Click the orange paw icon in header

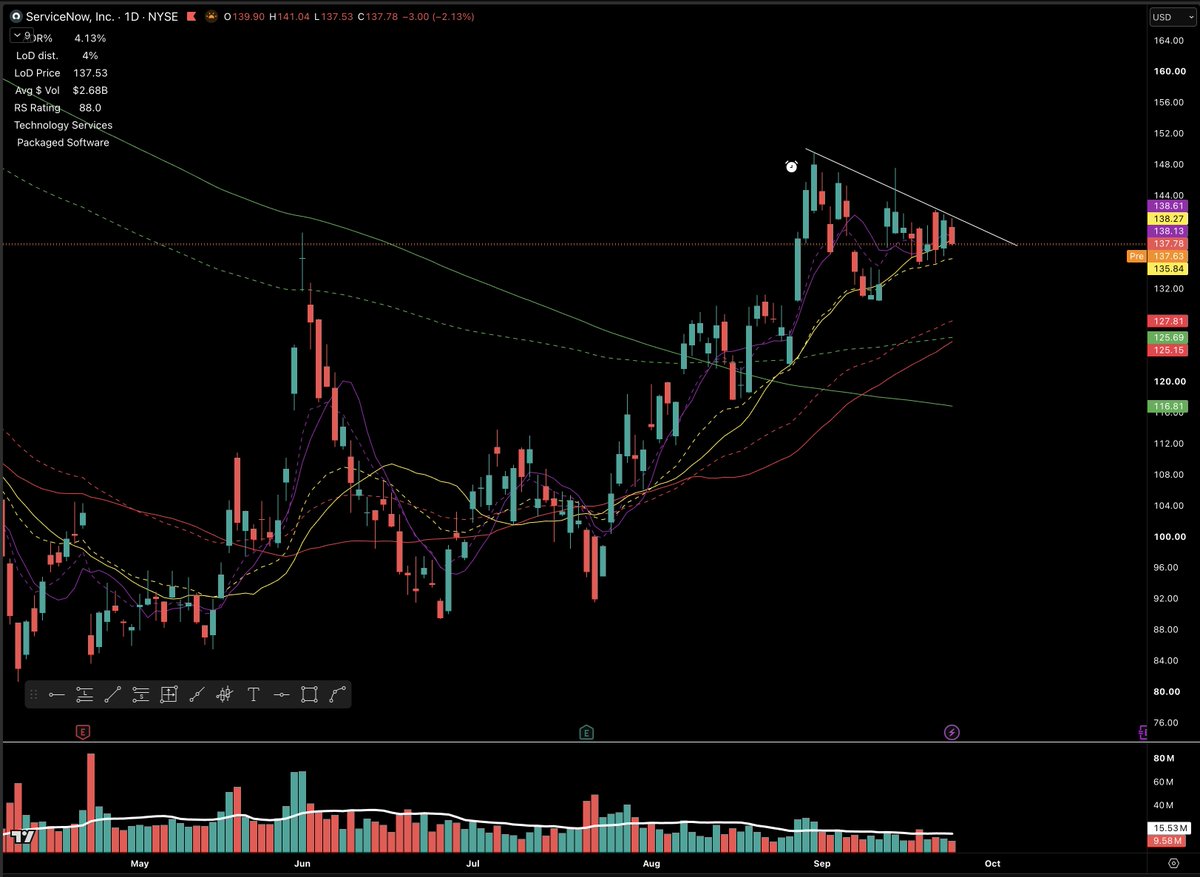210,17
